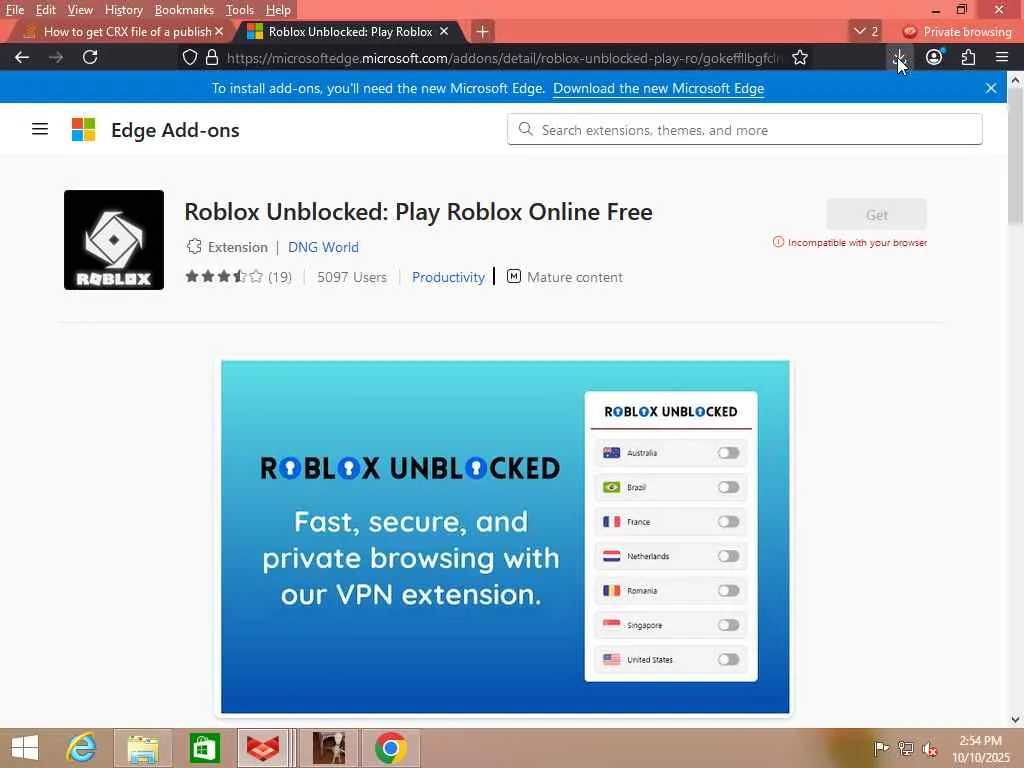Reload the current page
Screen dimensions: 1024x768
pos(90,57)
